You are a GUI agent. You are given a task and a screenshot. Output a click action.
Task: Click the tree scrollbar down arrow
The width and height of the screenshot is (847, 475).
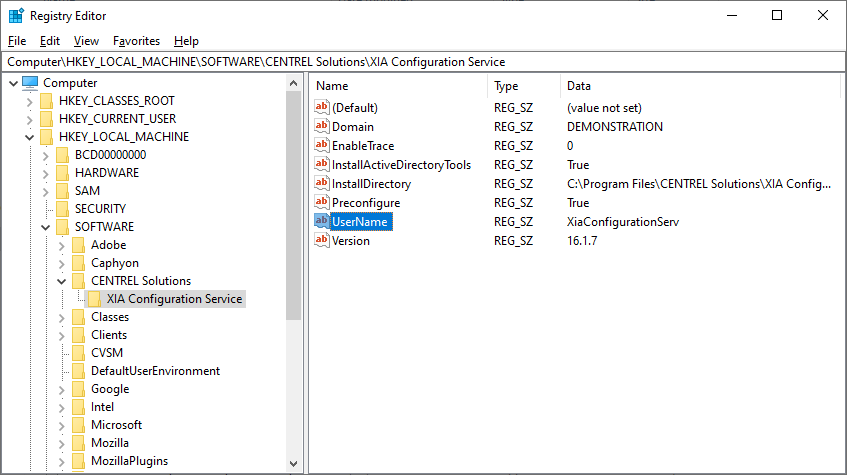[293, 464]
